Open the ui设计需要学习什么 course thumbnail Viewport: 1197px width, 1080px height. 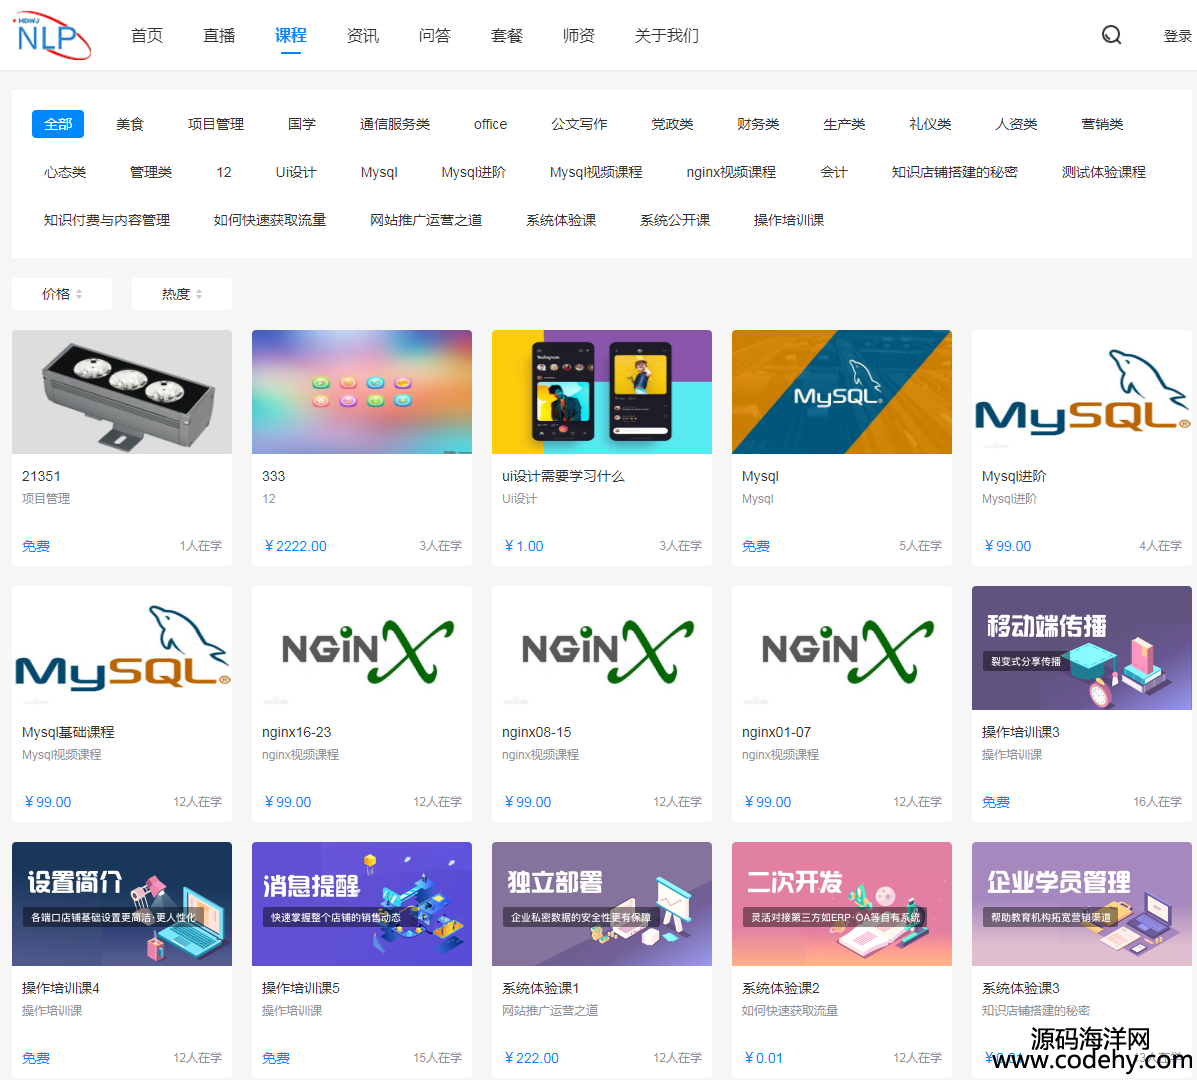coord(602,392)
